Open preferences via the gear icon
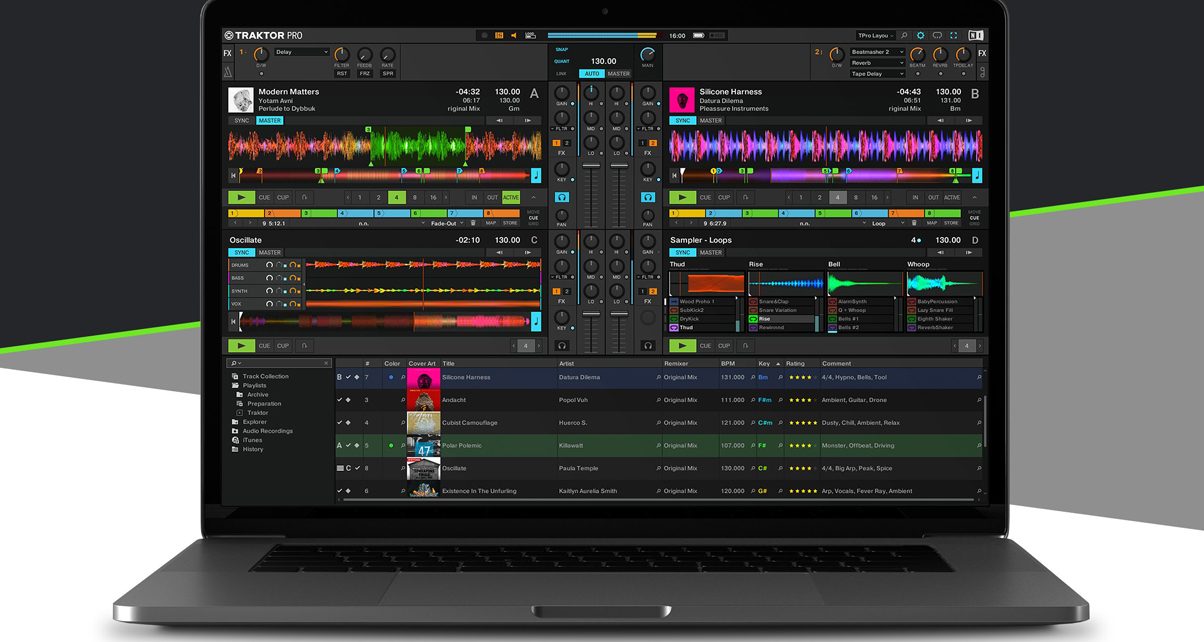The image size is (1204, 642). click(x=921, y=35)
